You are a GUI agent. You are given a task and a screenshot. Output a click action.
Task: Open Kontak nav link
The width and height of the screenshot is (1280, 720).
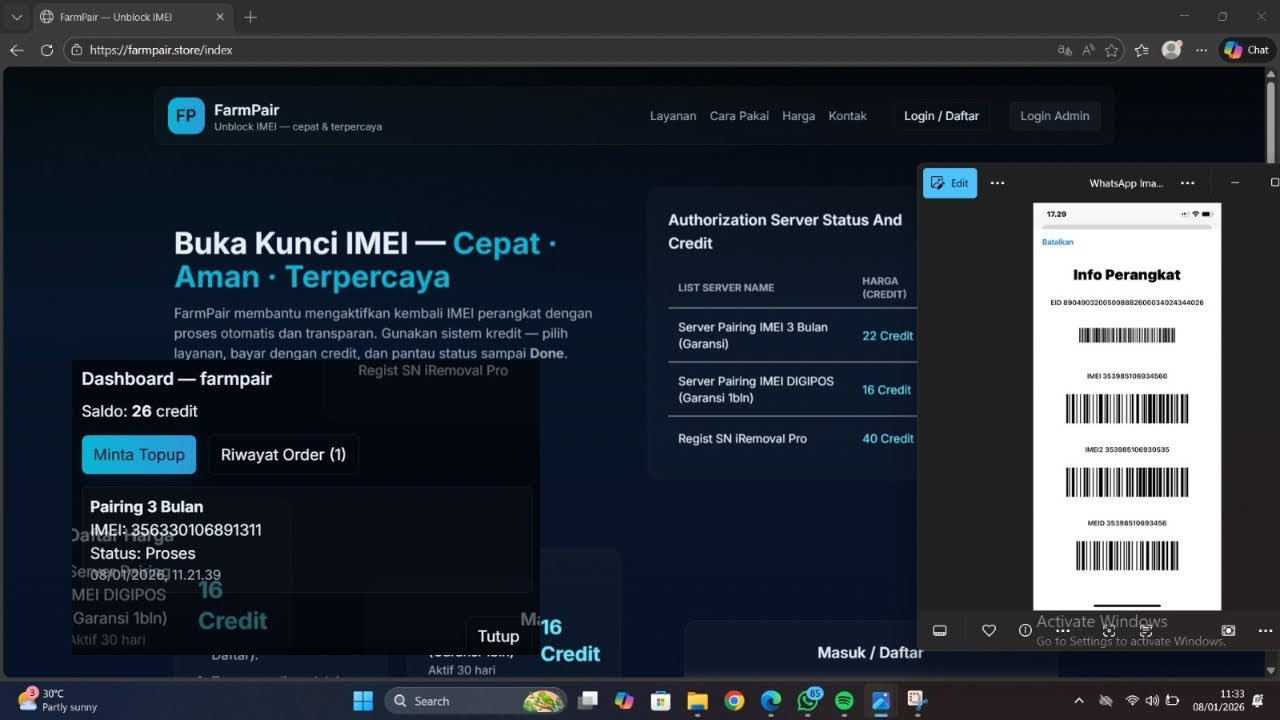pyautogui.click(x=848, y=116)
